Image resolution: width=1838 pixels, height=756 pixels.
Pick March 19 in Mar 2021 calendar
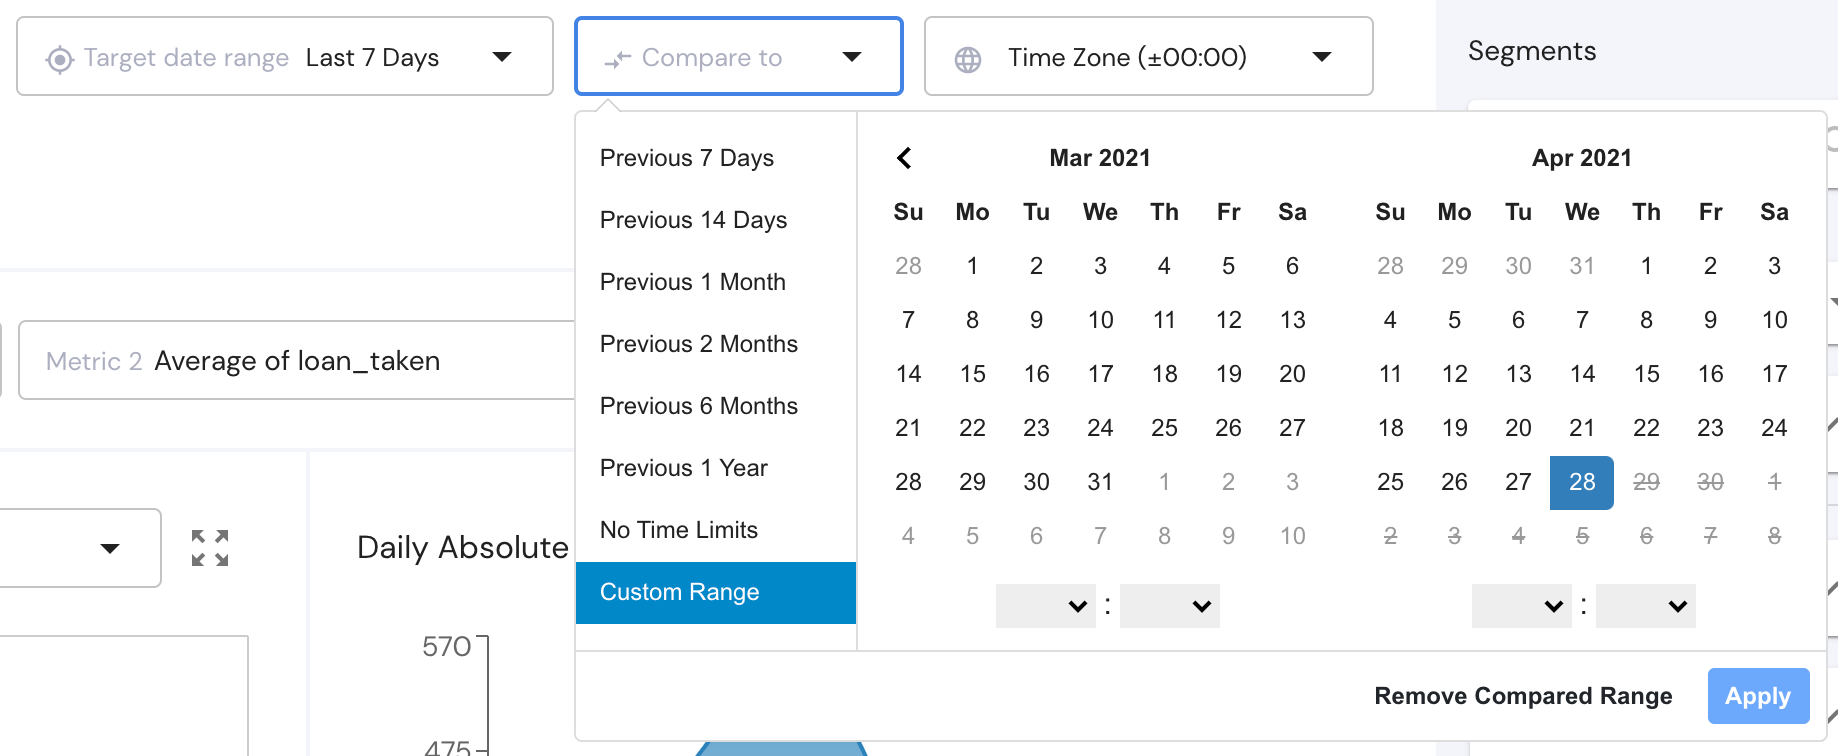(x=1228, y=374)
